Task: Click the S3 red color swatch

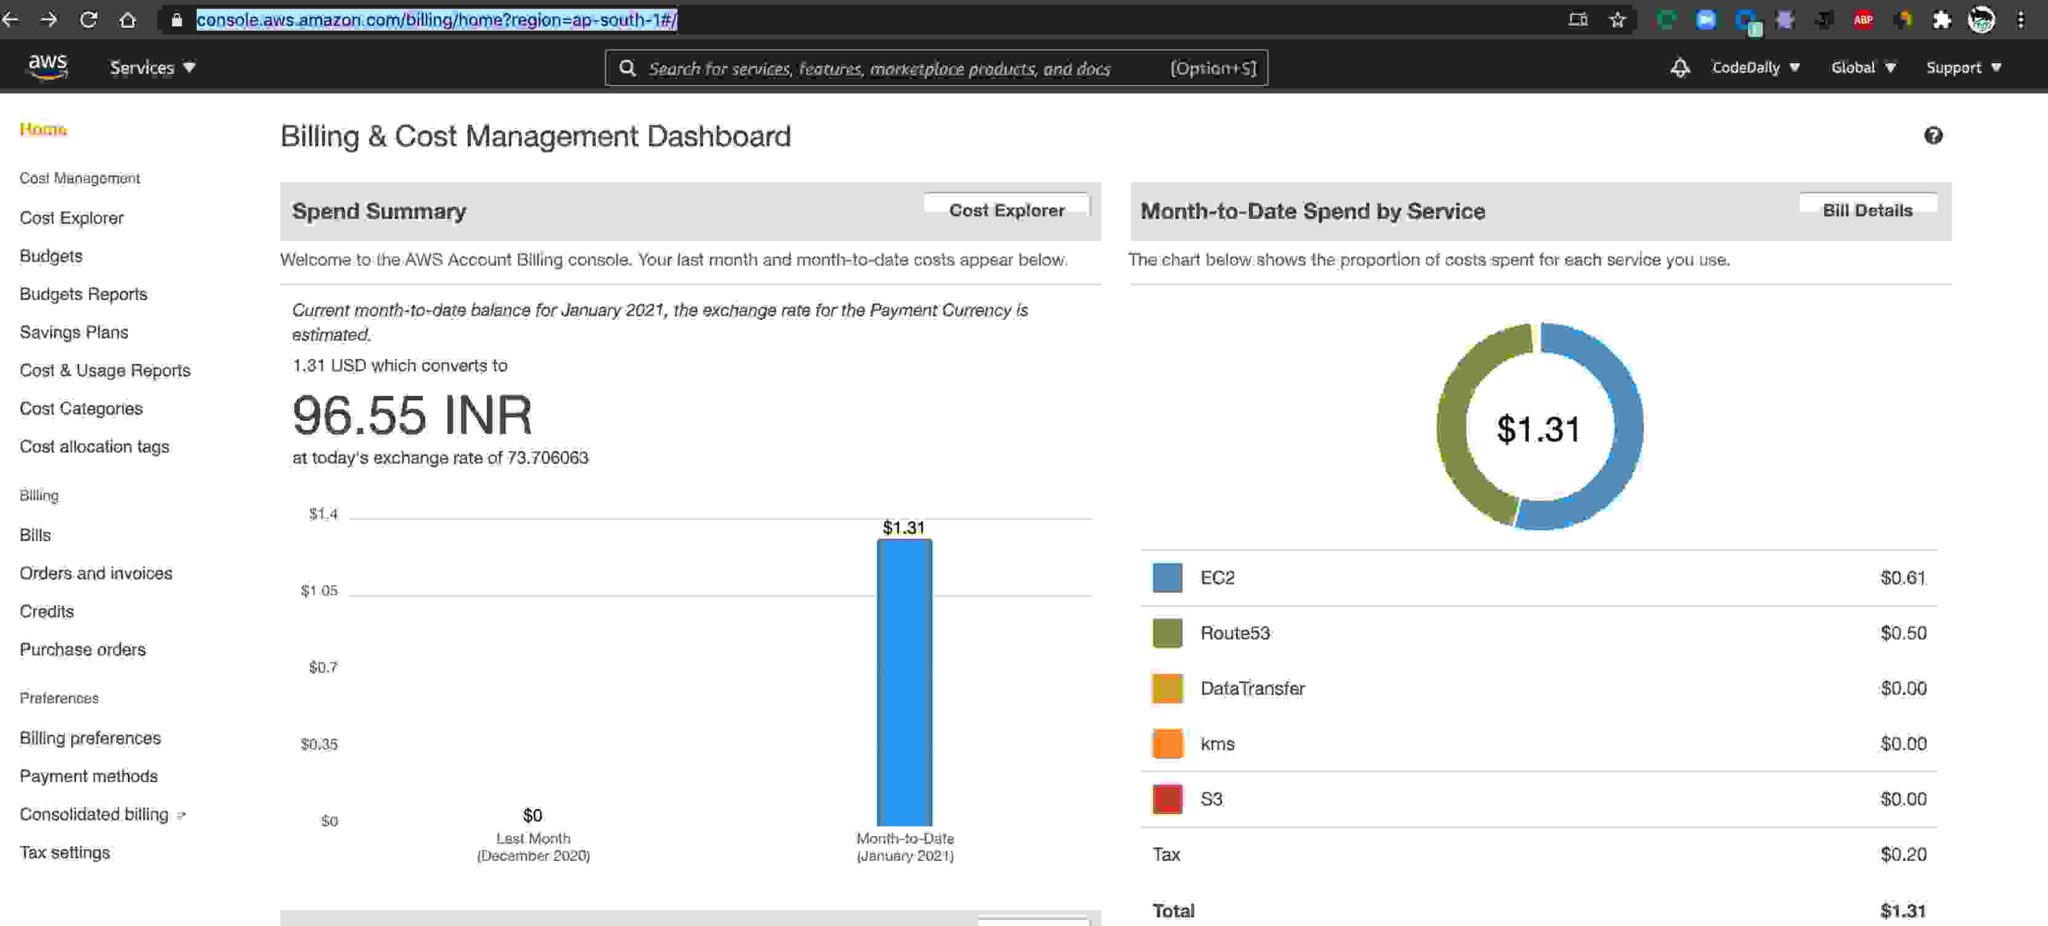Action: point(1167,799)
